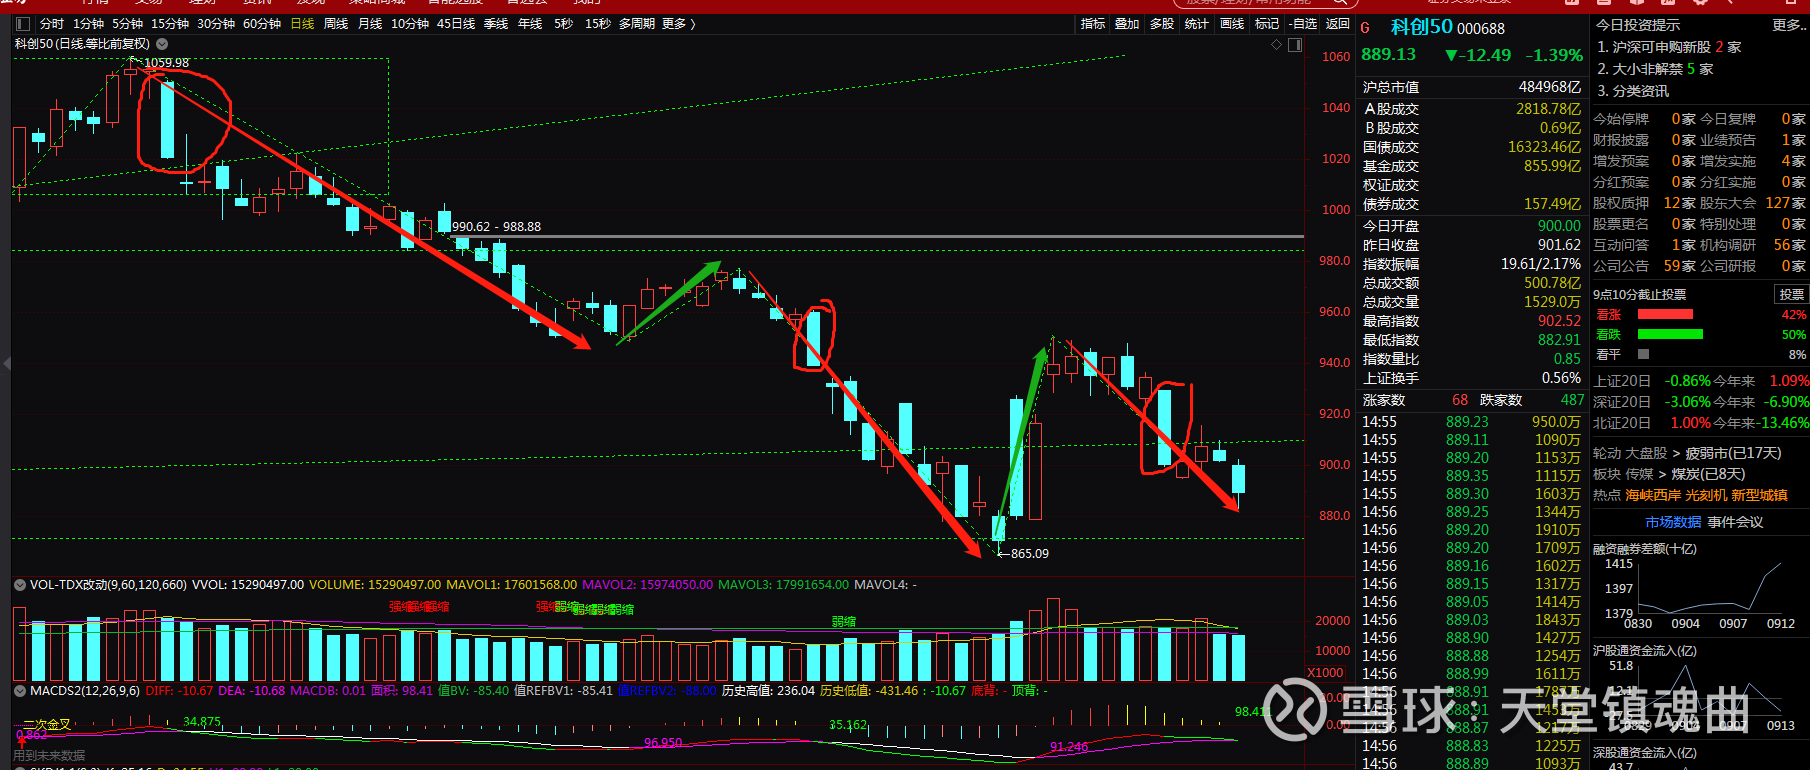Switch to 月线 monthly period
The height and width of the screenshot is (770, 1810).
tap(370, 23)
